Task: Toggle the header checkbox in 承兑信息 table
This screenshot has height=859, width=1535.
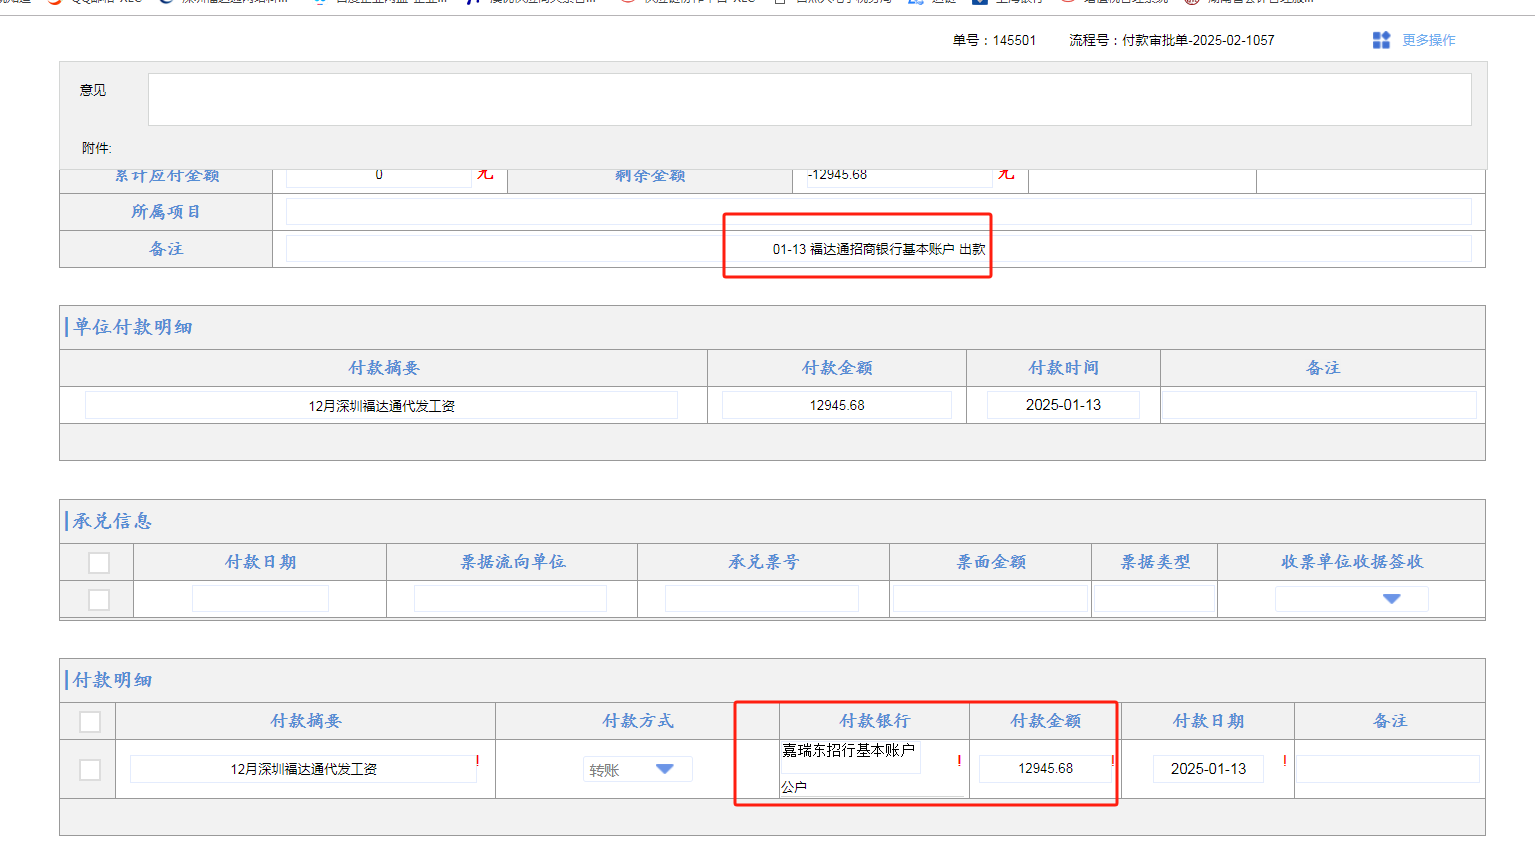Action: coord(99,563)
